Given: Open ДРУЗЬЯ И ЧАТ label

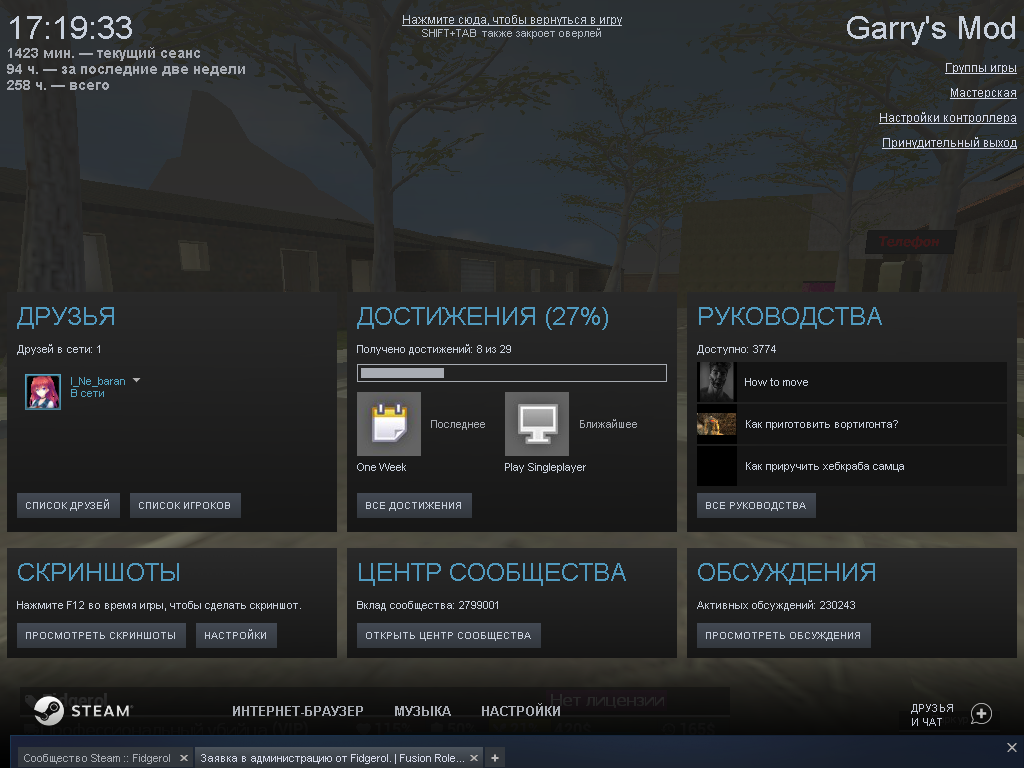Looking at the screenshot, I should pos(932,714).
